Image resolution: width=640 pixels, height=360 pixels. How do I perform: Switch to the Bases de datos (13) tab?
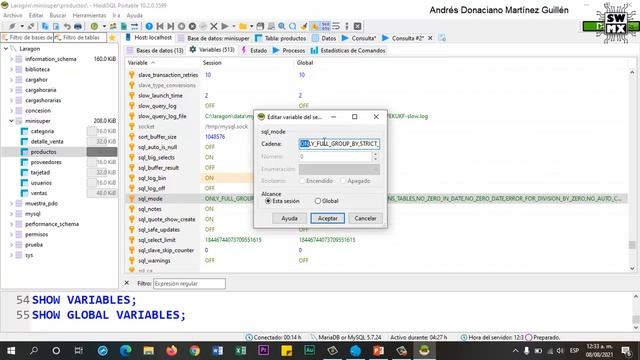point(155,50)
